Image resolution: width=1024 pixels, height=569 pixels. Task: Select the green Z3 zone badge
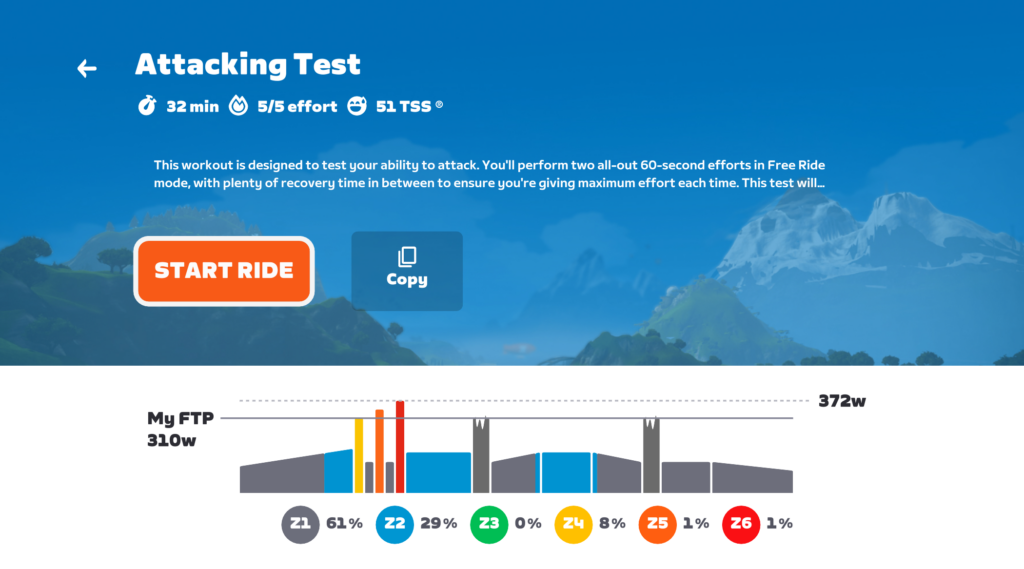click(488, 524)
